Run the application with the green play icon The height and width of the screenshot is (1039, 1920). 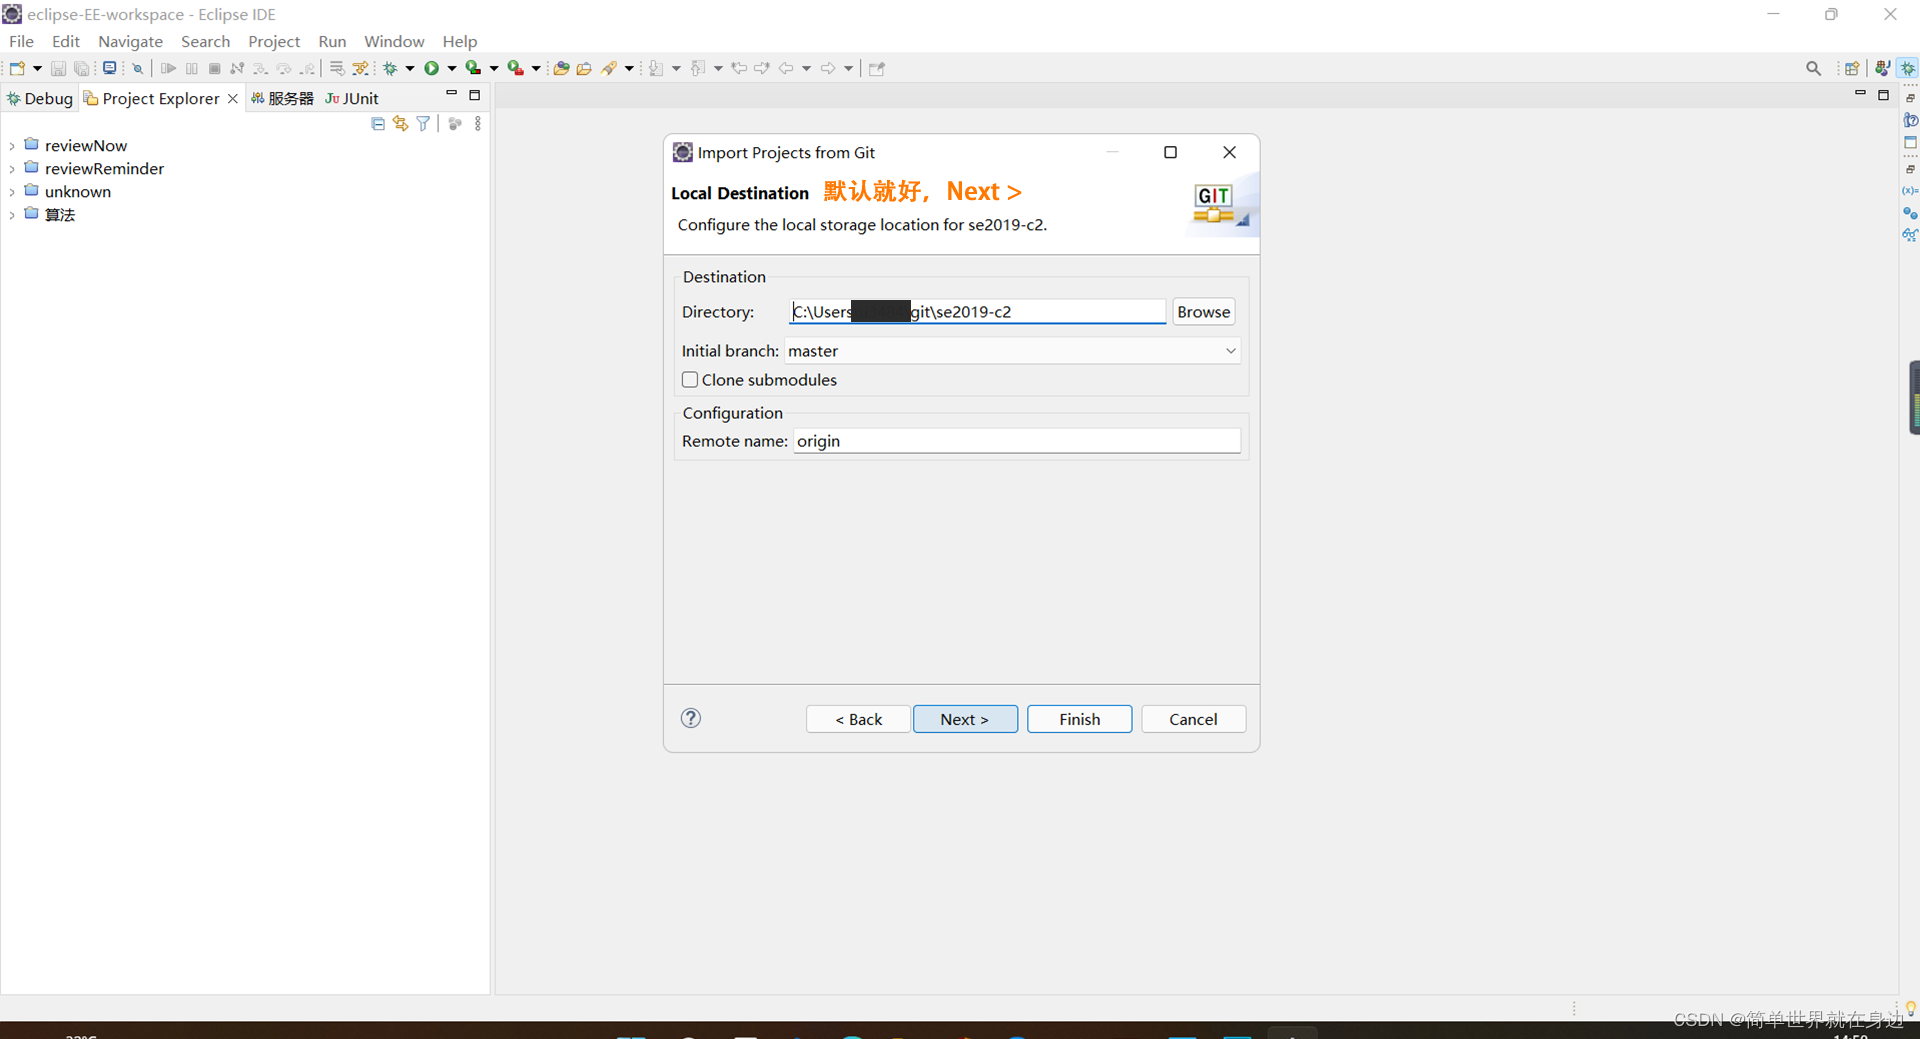(x=430, y=68)
